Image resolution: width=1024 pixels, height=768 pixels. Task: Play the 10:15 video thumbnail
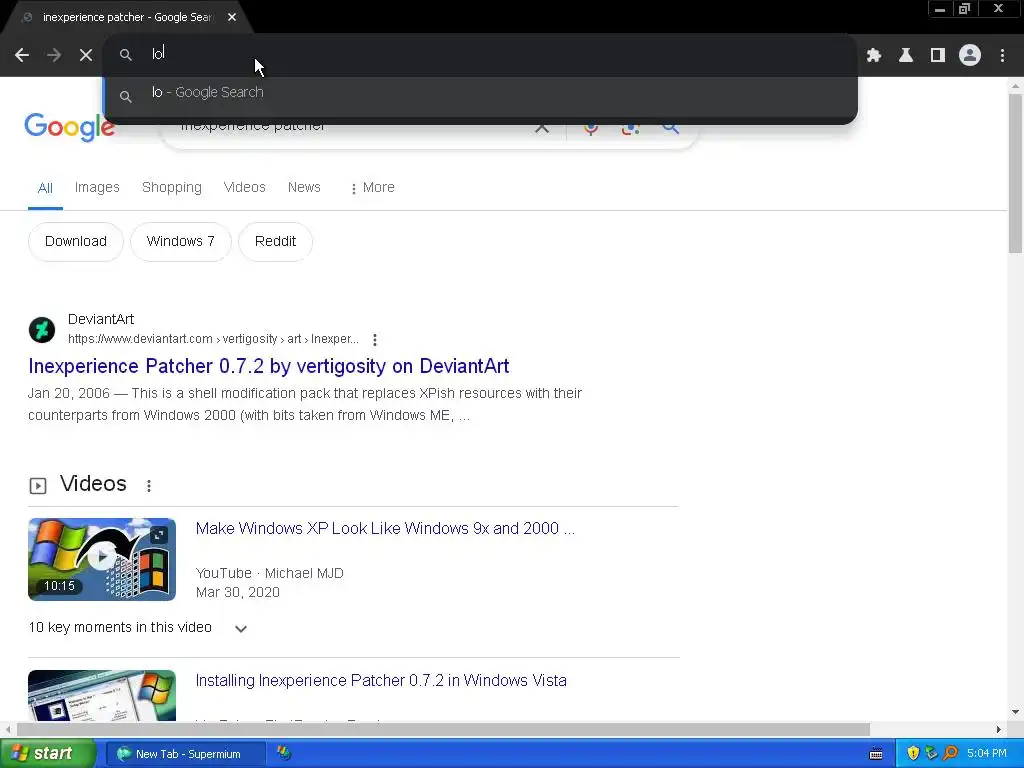102,560
